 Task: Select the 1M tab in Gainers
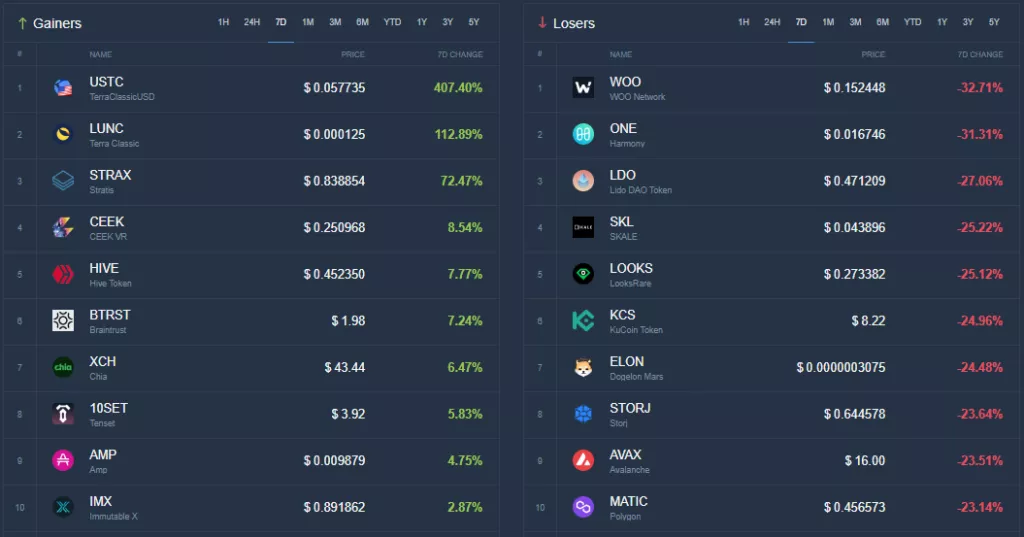308,22
